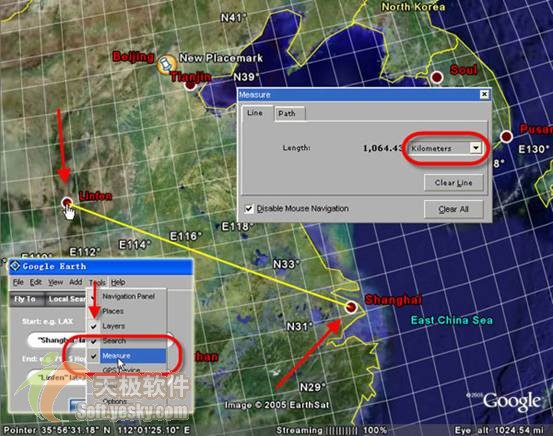Image resolution: width=553 pixels, height=436 pixels.
Task: Click the E116° longitude grid label
Action: [186, 236]
